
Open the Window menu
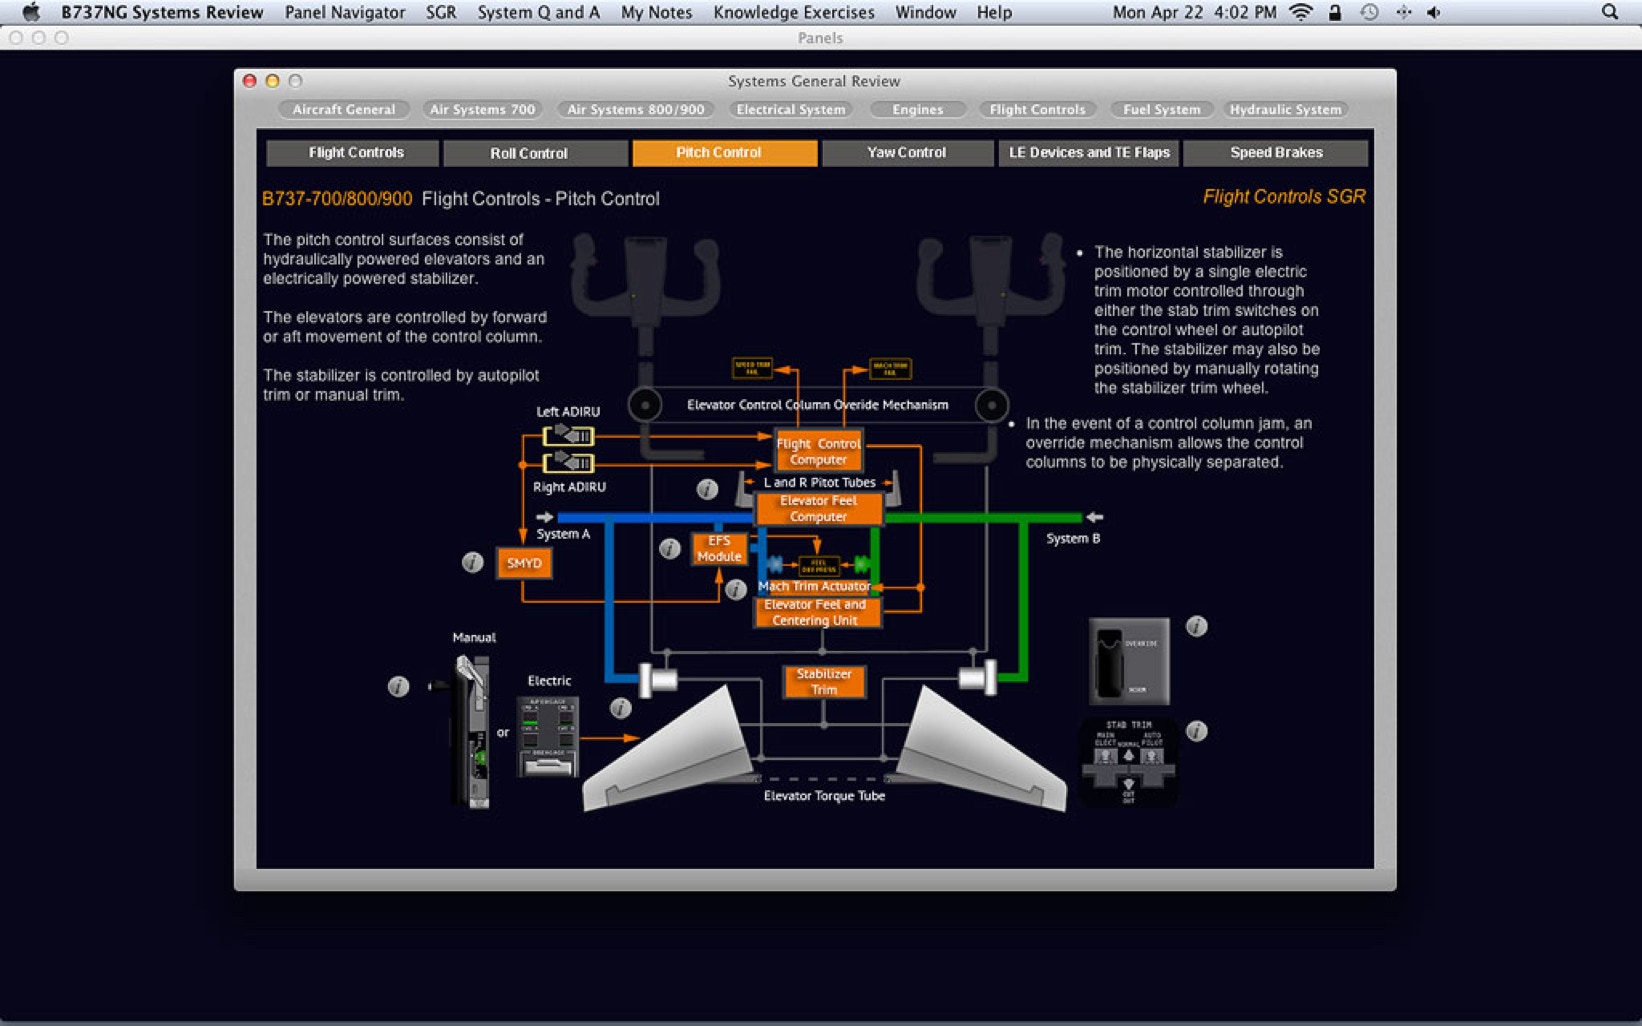coord(925,12)
